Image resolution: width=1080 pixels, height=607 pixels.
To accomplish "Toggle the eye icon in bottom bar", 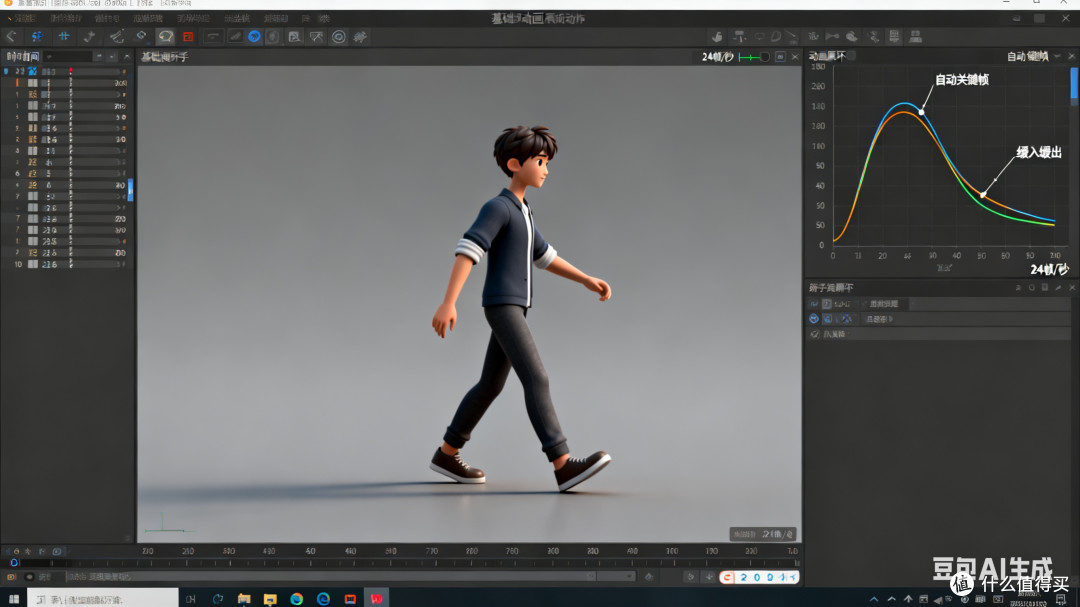I will click(29, 577).
